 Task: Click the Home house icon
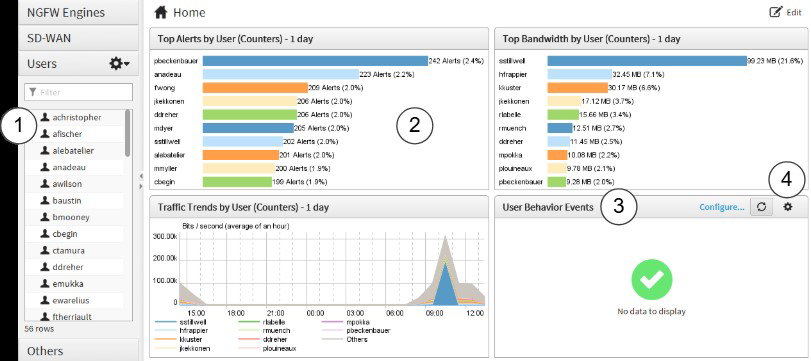pos(161,12)
